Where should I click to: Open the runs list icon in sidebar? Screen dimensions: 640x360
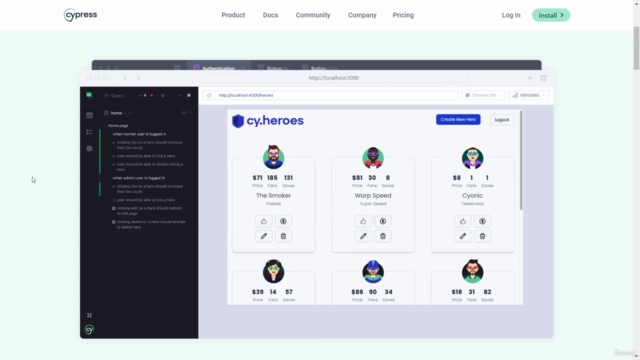[x=89, y=132]
